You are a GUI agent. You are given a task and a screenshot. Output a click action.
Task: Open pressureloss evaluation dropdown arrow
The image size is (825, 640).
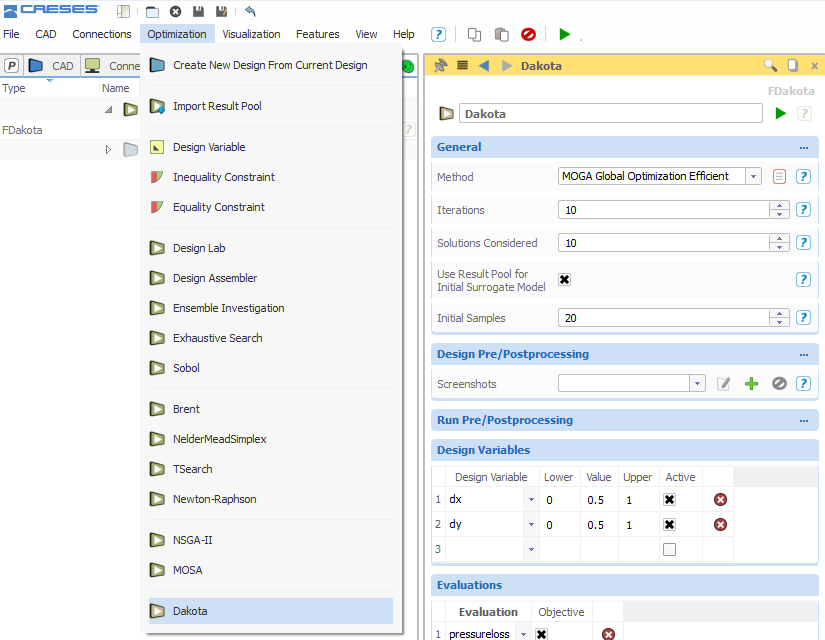pos(524,634)
